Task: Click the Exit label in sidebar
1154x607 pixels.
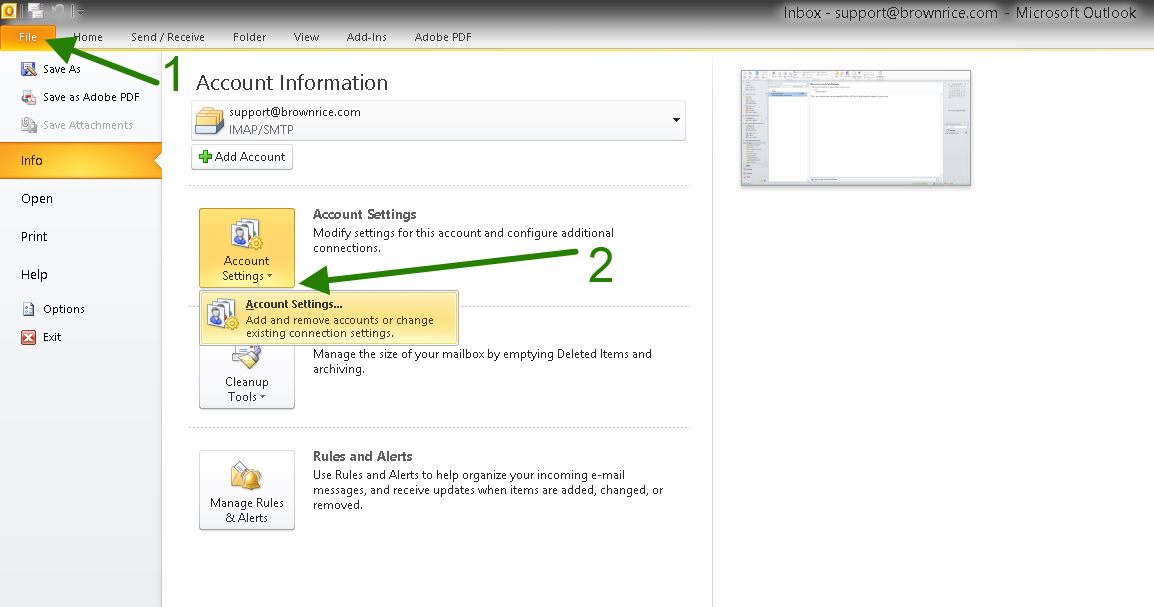Action: tap(52, 337)
